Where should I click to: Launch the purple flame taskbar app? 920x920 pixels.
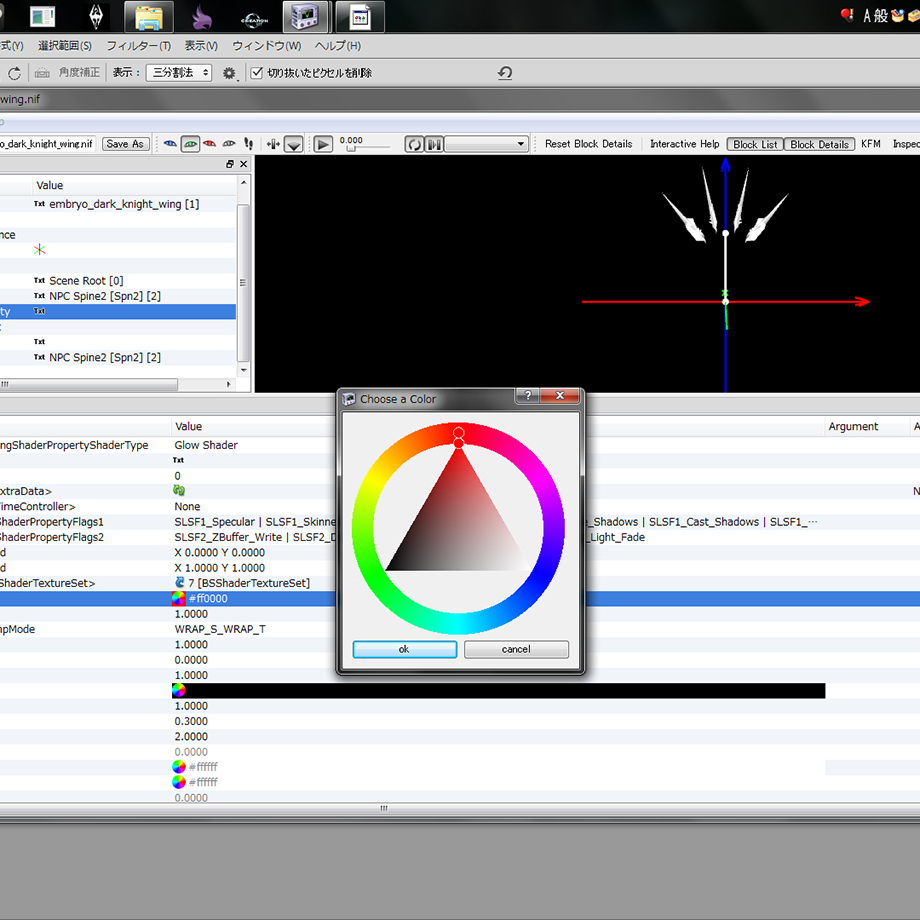(201, 17)
